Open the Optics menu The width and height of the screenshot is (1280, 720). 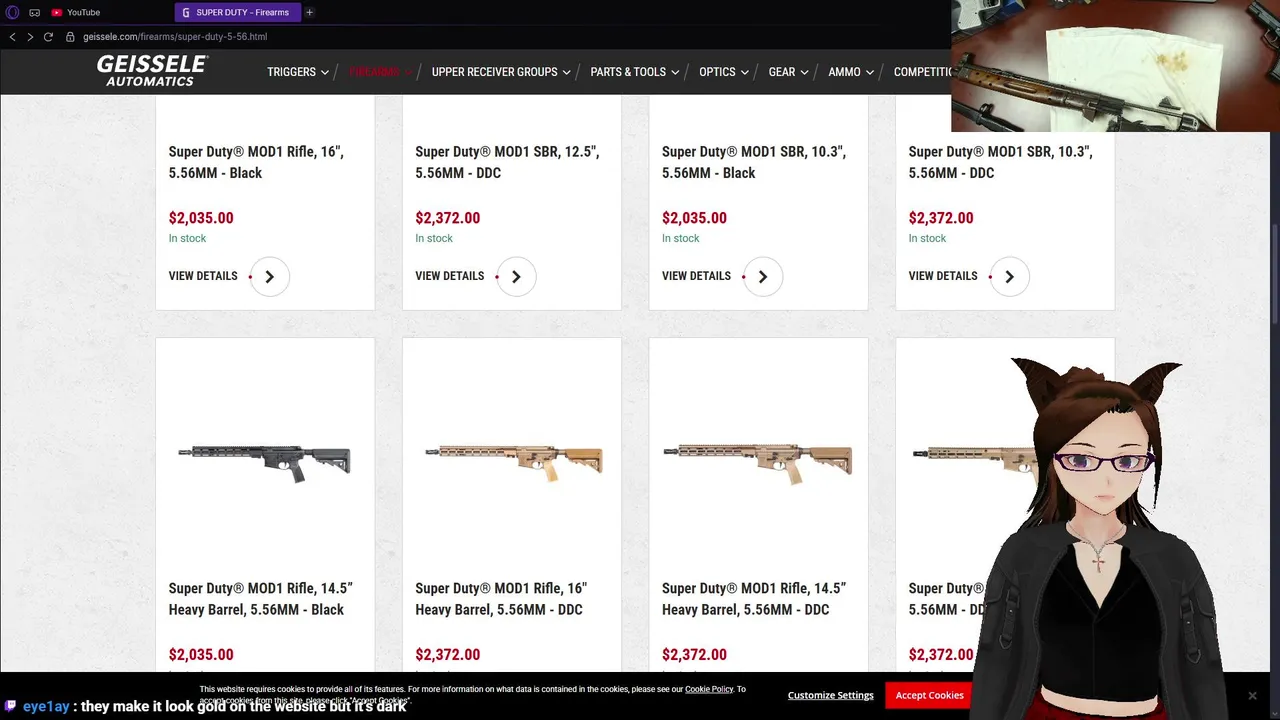724,72
